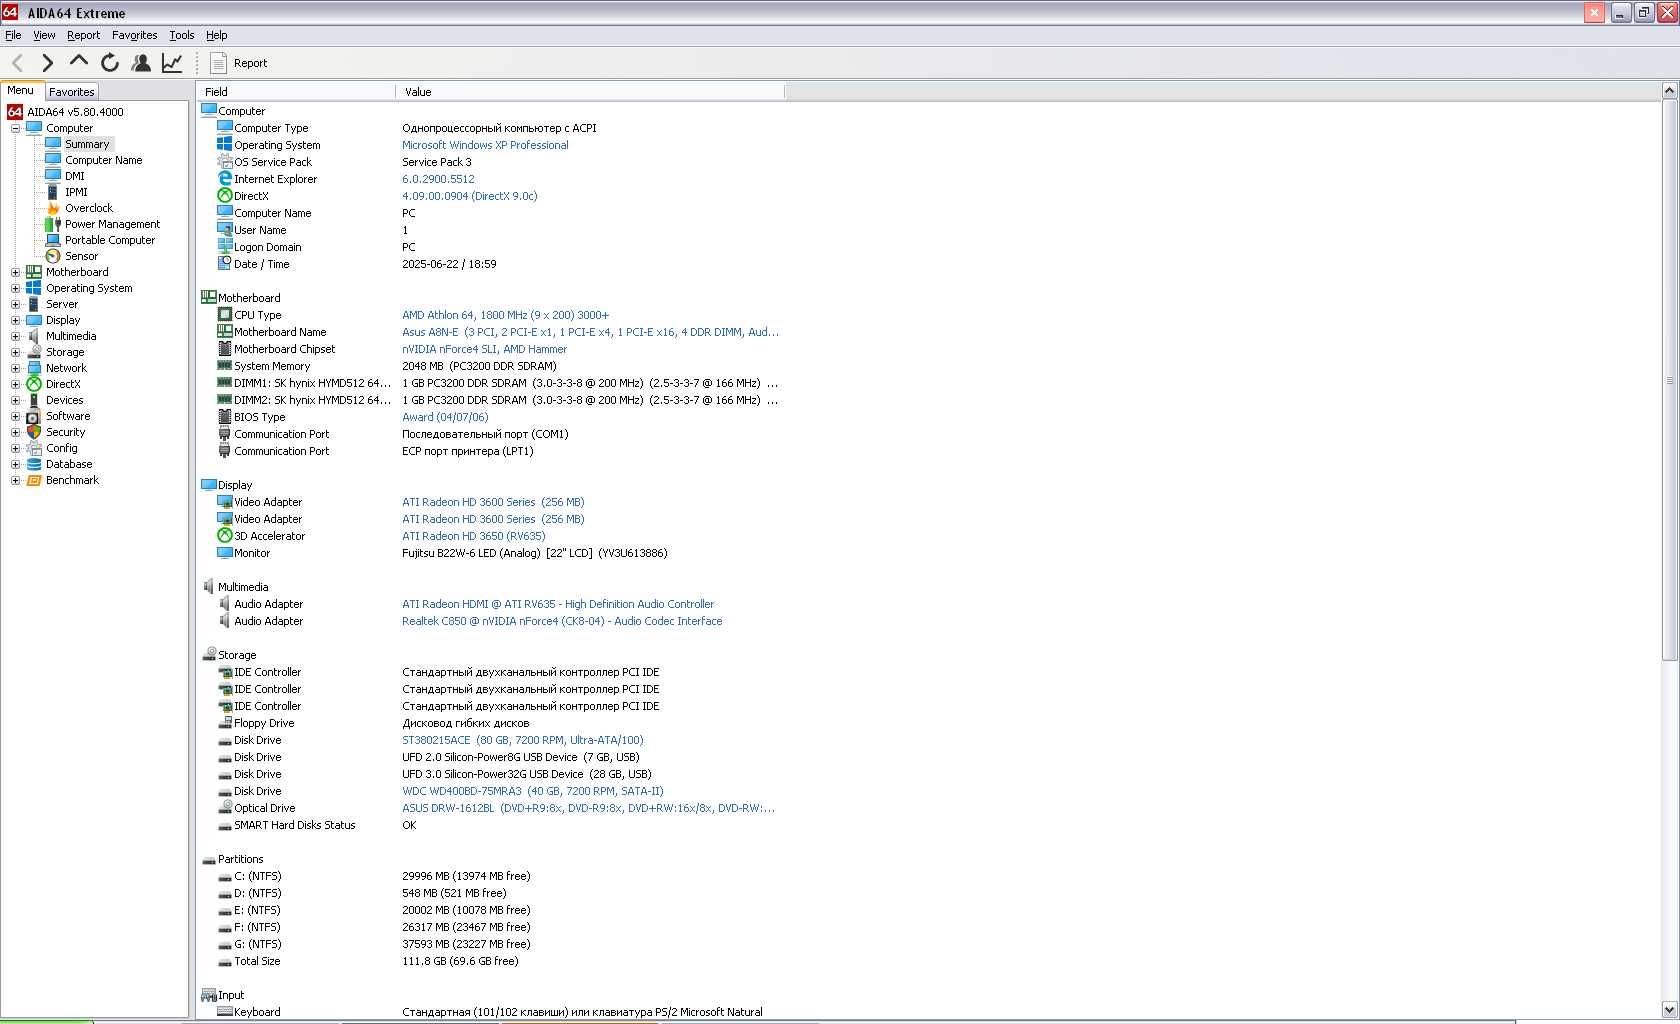Click the Optical Drive row icon
1680x1024 pixels.
click(225, 808)
